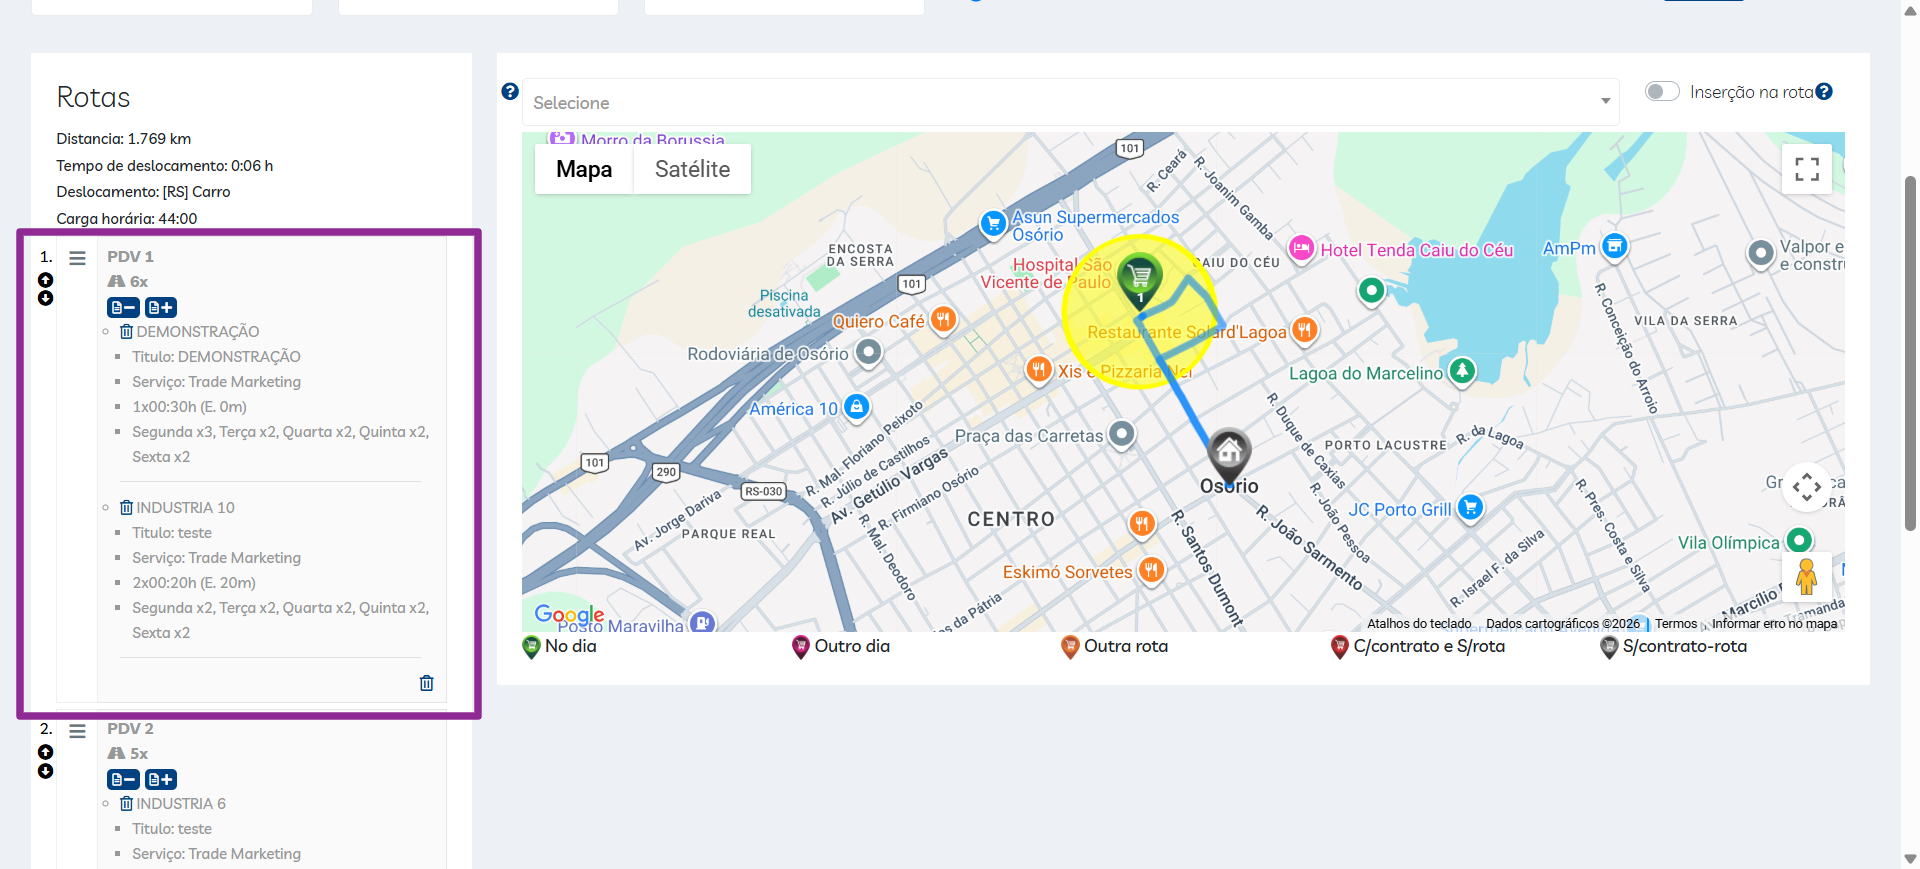1920x869 pixels.
Task: Move PDV 1 up with arrow icon
Action: (45, 280)
